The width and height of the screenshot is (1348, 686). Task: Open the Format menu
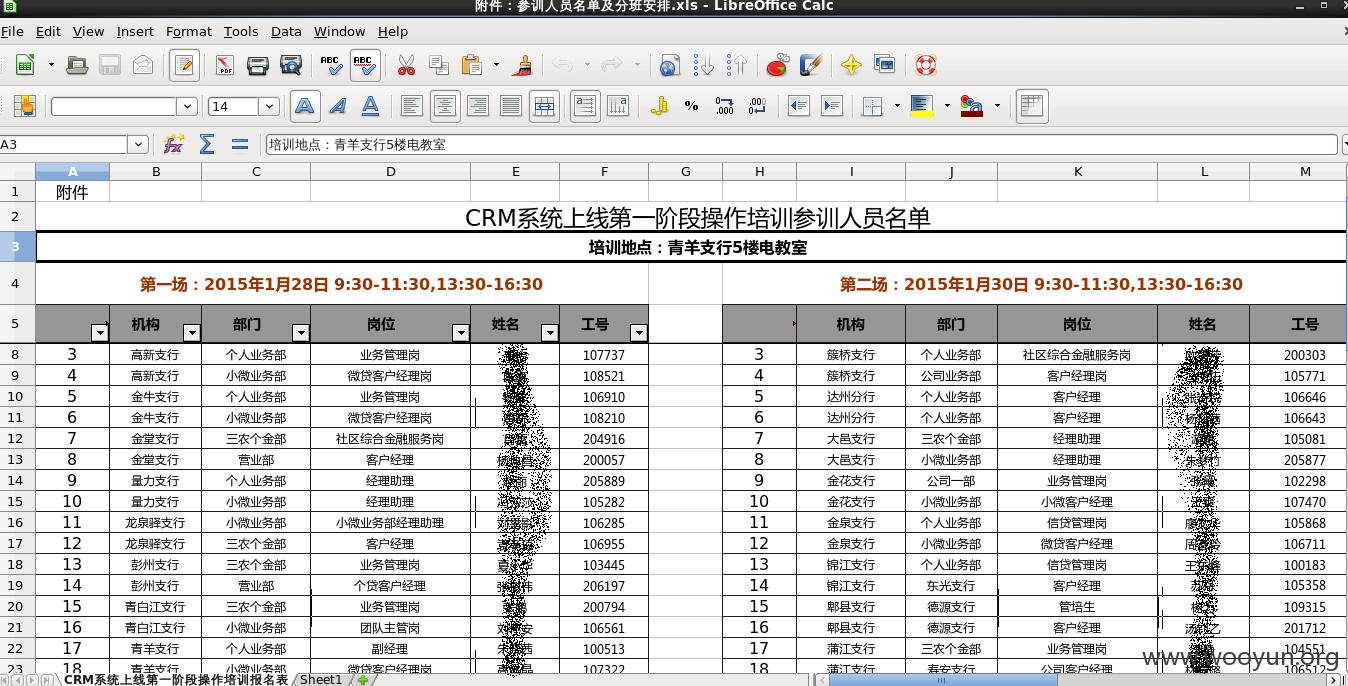coord(189,31)
